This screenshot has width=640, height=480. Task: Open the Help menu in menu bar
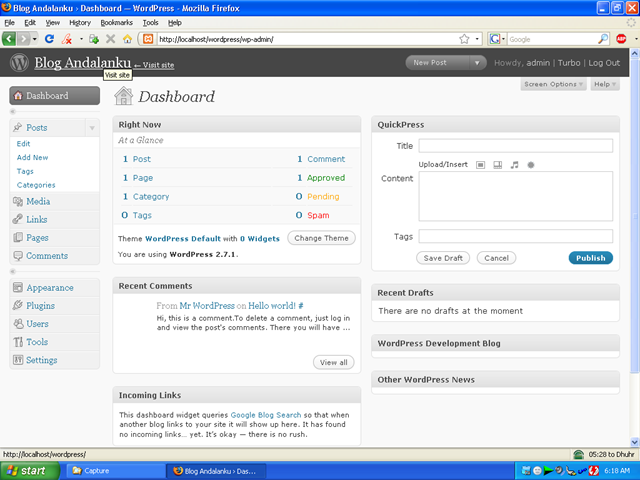[175, 22]
